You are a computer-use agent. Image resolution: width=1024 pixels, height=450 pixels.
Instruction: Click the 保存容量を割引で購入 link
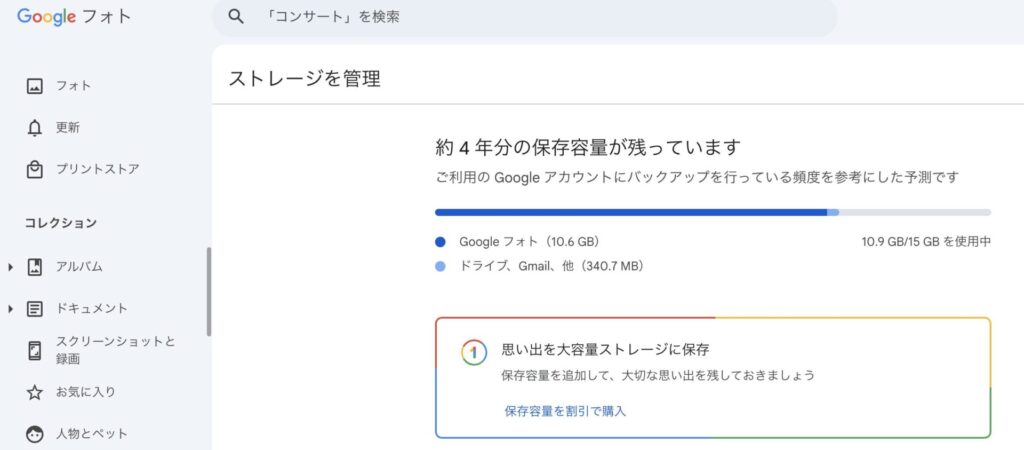tap(565, 411)
